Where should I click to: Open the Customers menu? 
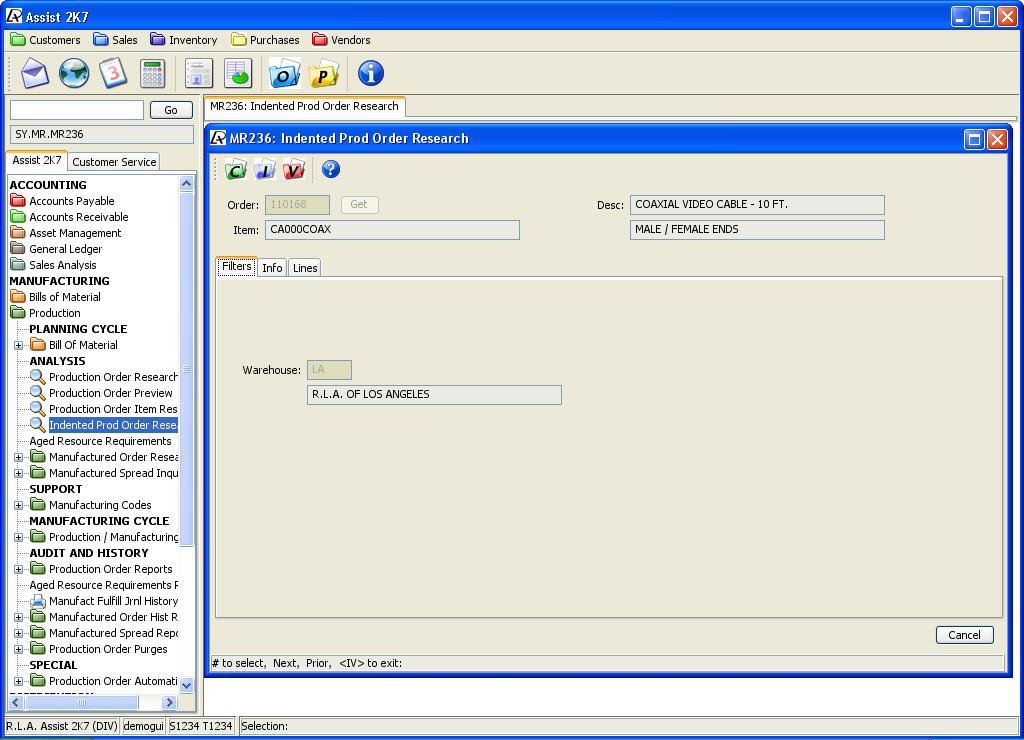46,40
